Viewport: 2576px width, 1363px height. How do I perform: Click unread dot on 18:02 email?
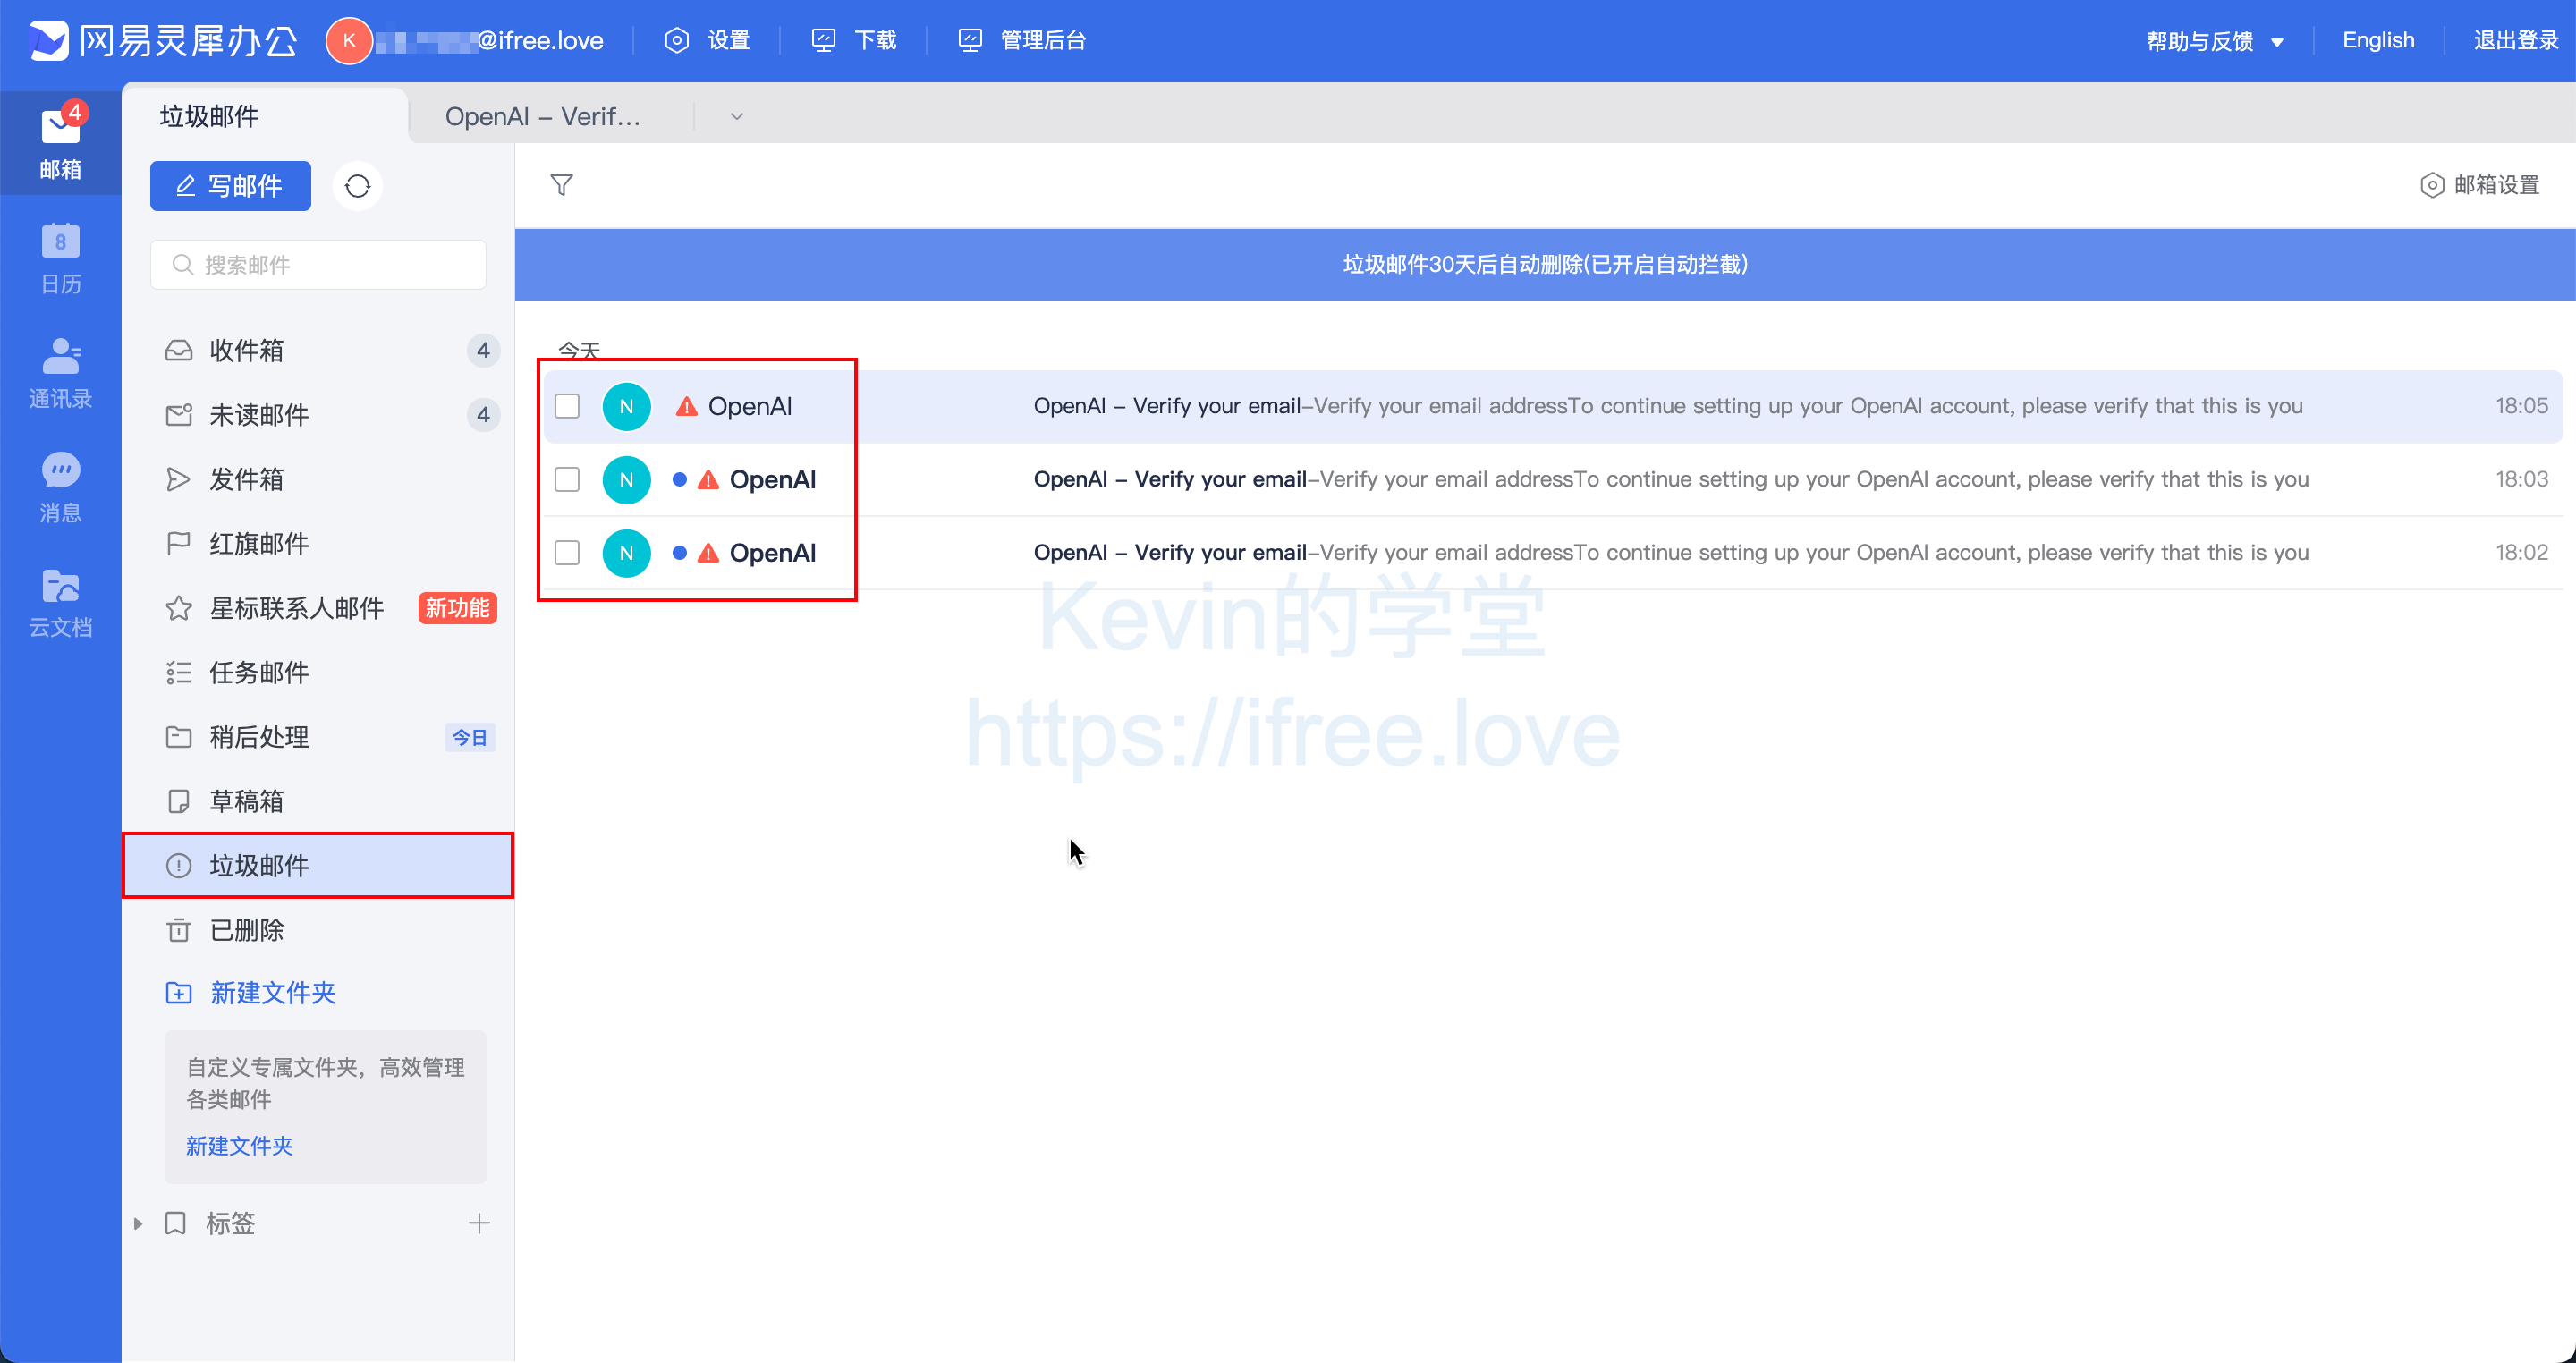pos(679,553)
